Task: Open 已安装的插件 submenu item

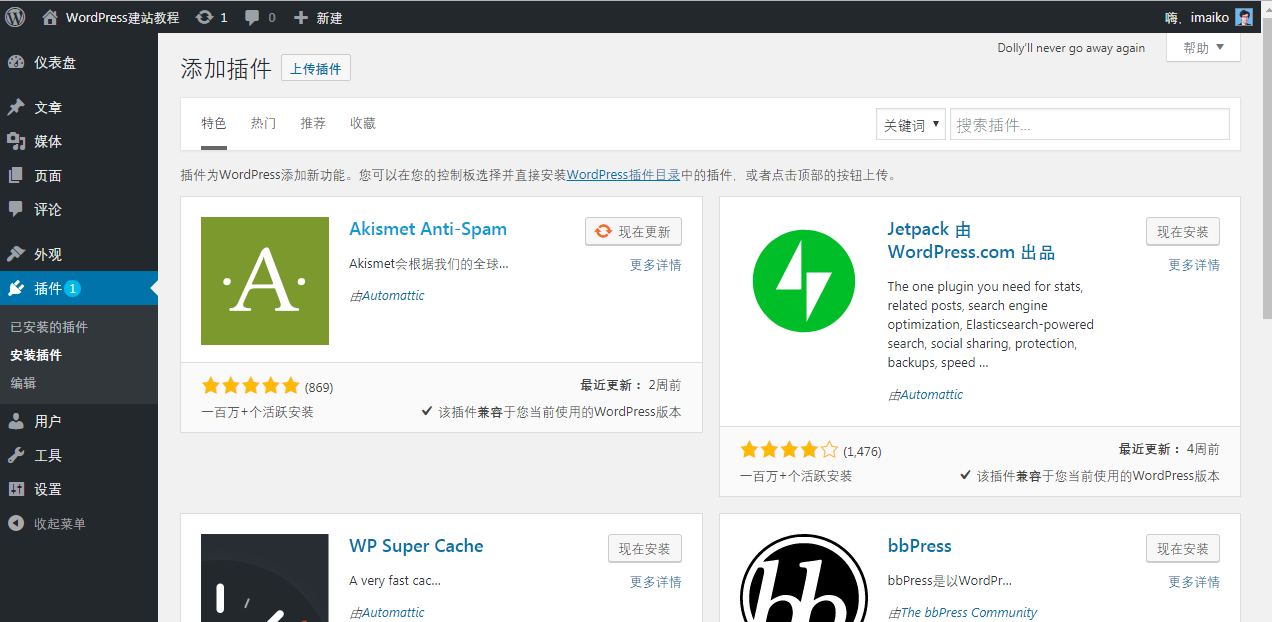Action: click(49, 327)
